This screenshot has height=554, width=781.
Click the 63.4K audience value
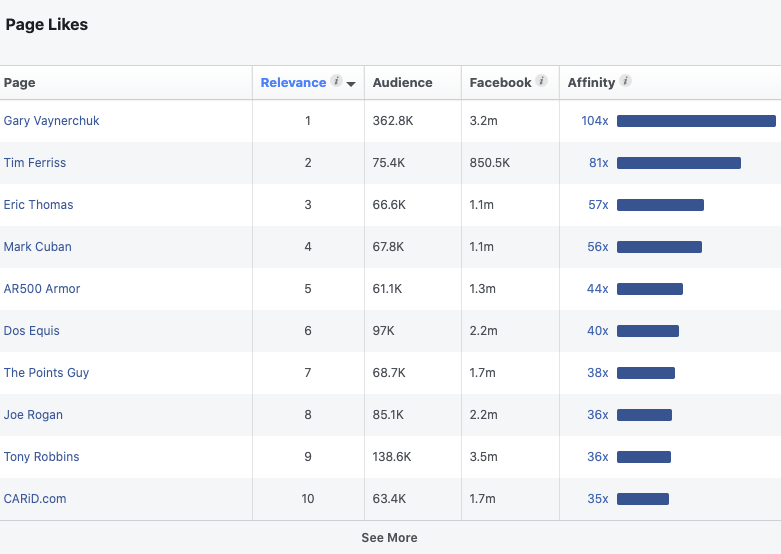[x=390, y=499]
